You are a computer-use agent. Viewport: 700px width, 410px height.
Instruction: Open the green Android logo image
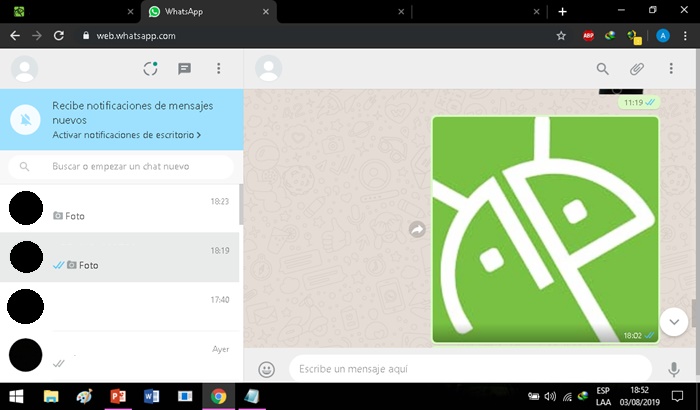(546, 230)
